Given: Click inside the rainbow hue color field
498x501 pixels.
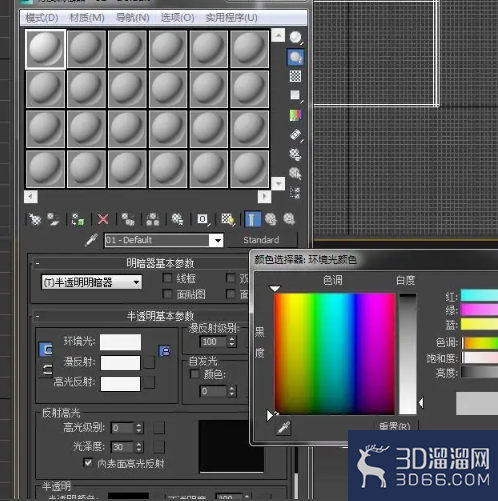Looking at the screenshot, I should (334, 354).
